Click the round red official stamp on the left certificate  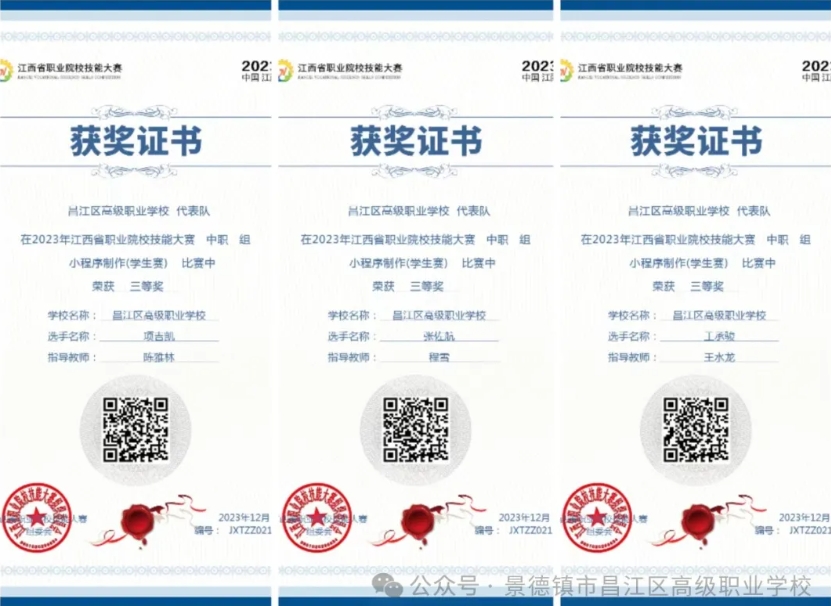pos(35,522)
